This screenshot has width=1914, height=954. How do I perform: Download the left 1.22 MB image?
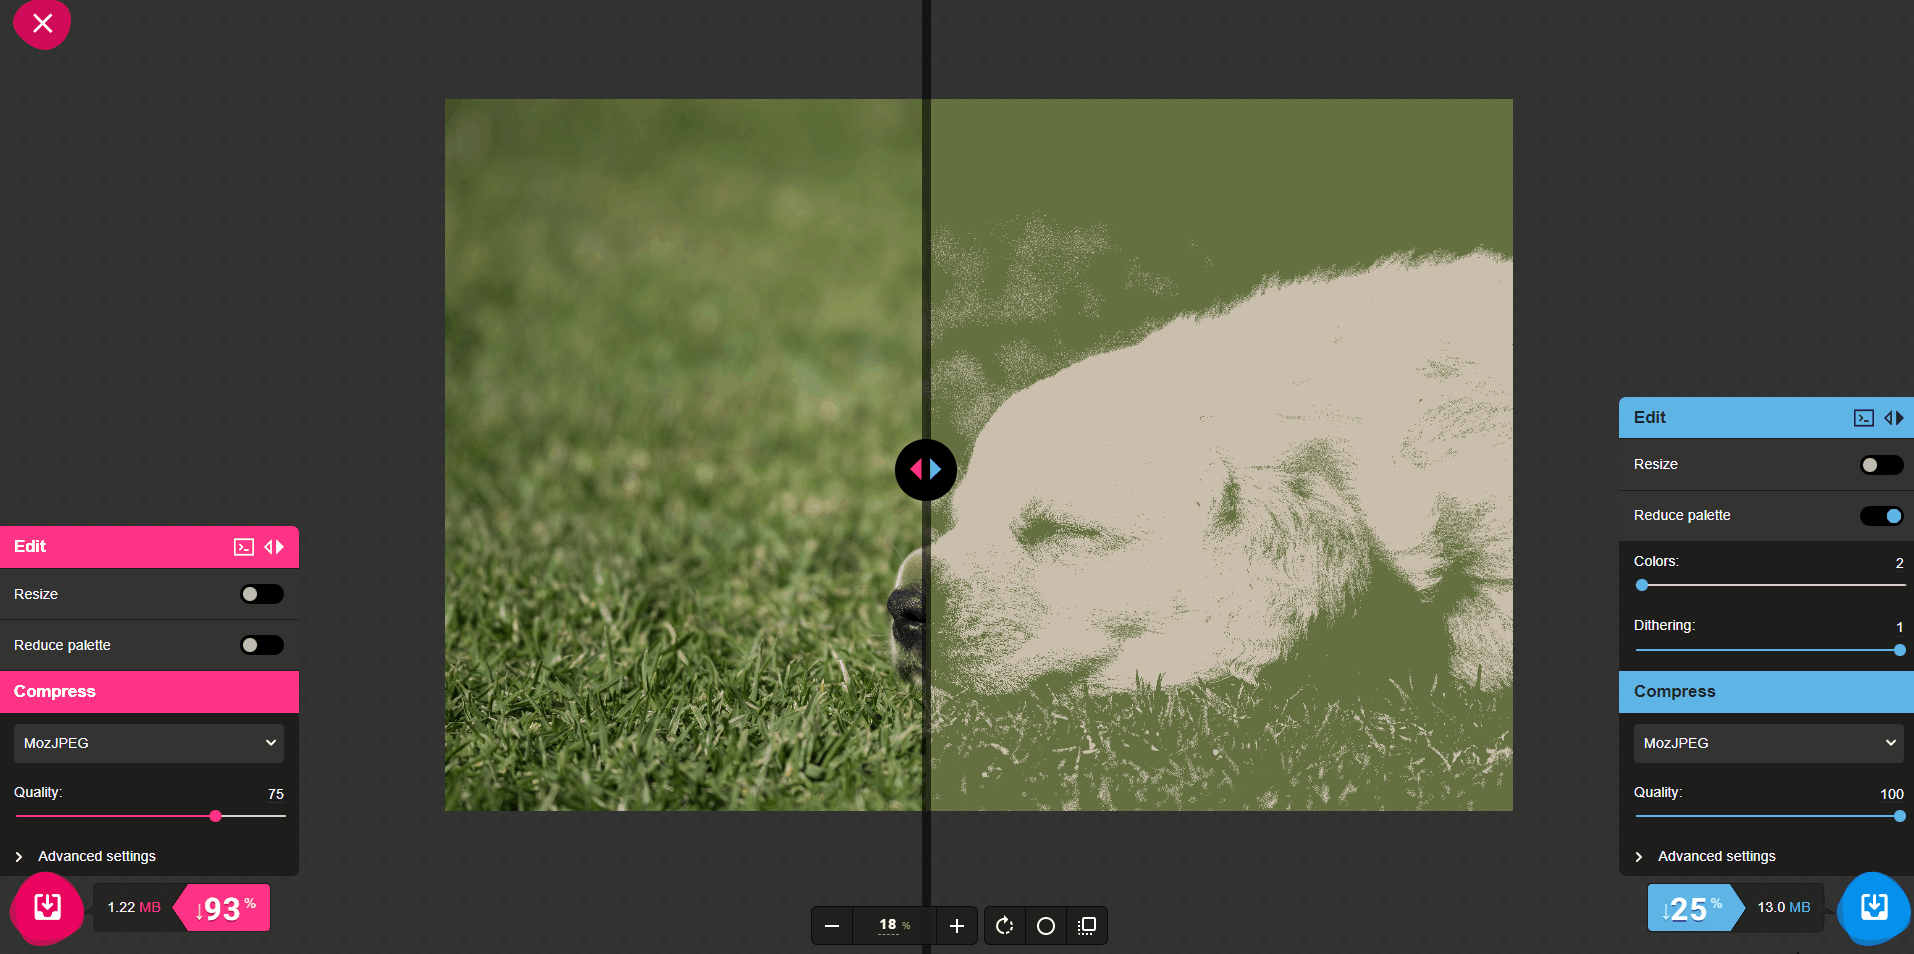[47, 907]
